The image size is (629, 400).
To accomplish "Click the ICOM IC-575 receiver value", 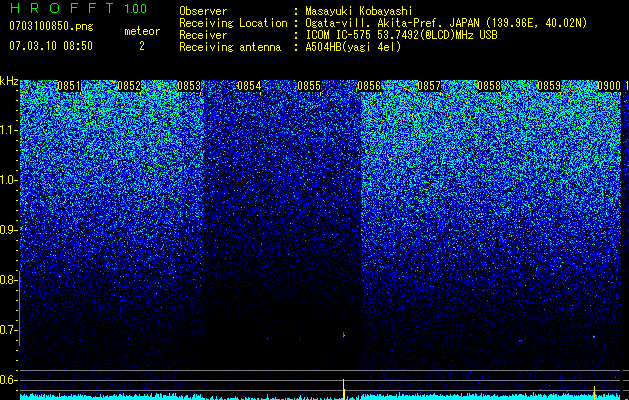I will [401, 35].
